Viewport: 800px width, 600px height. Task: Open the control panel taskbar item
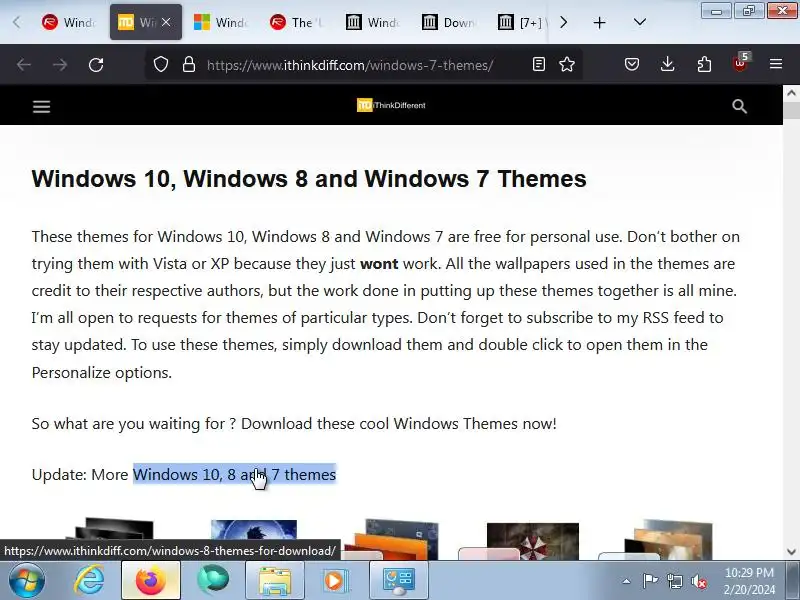tap(398, 580)
